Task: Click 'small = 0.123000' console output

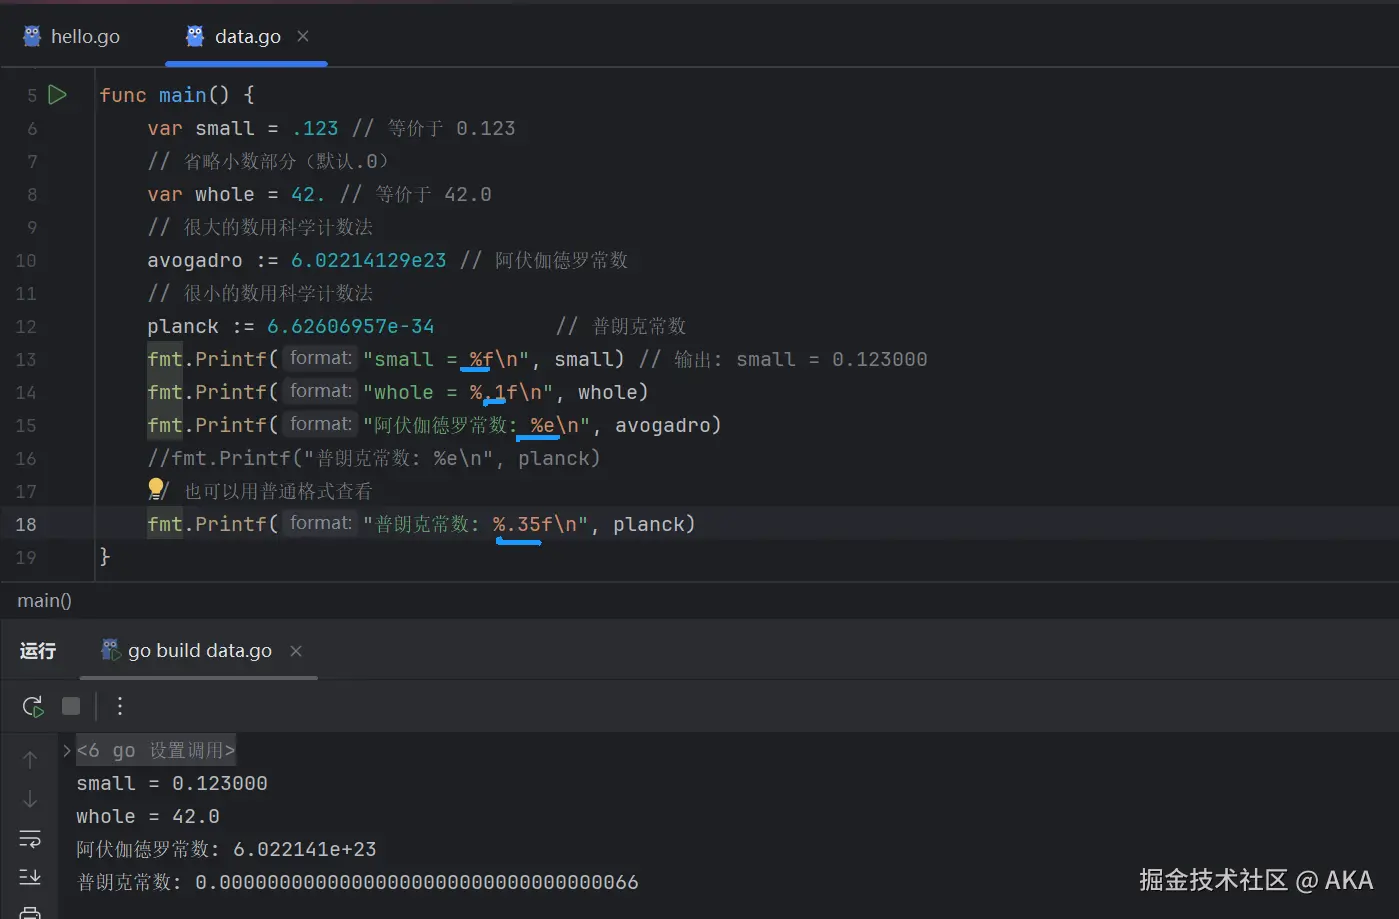Action: point(172,783)
